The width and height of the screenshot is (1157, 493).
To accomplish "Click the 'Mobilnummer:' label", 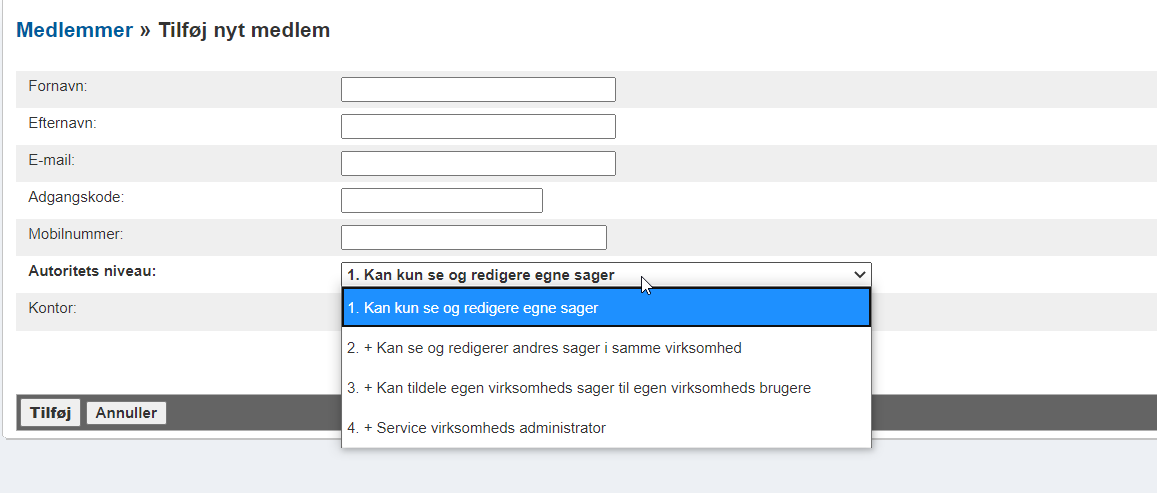I will click(75, 234).
